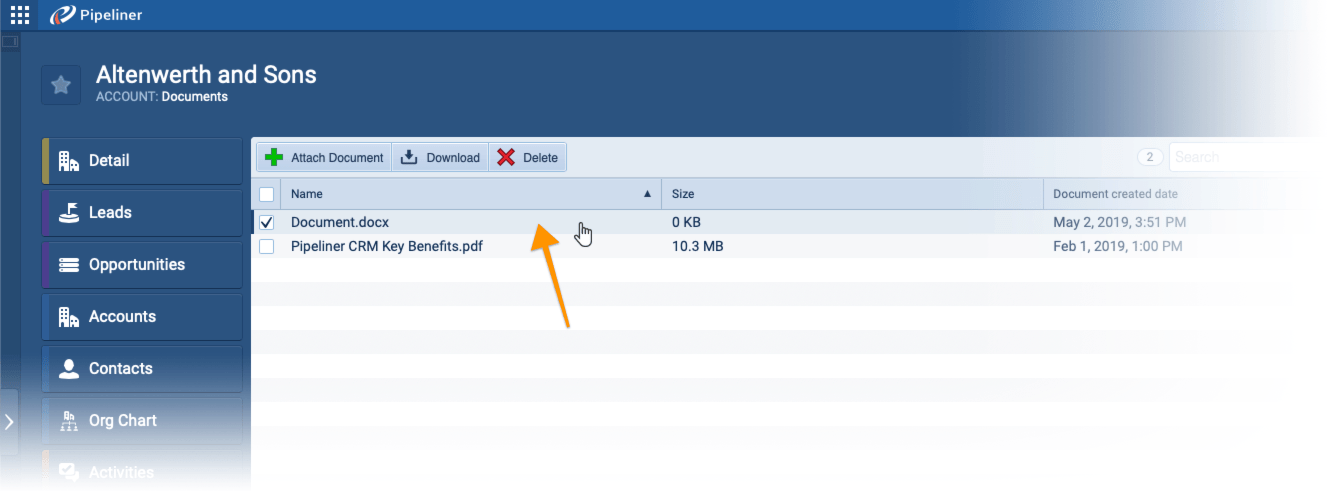Click the Size column header

coord(683,194)
